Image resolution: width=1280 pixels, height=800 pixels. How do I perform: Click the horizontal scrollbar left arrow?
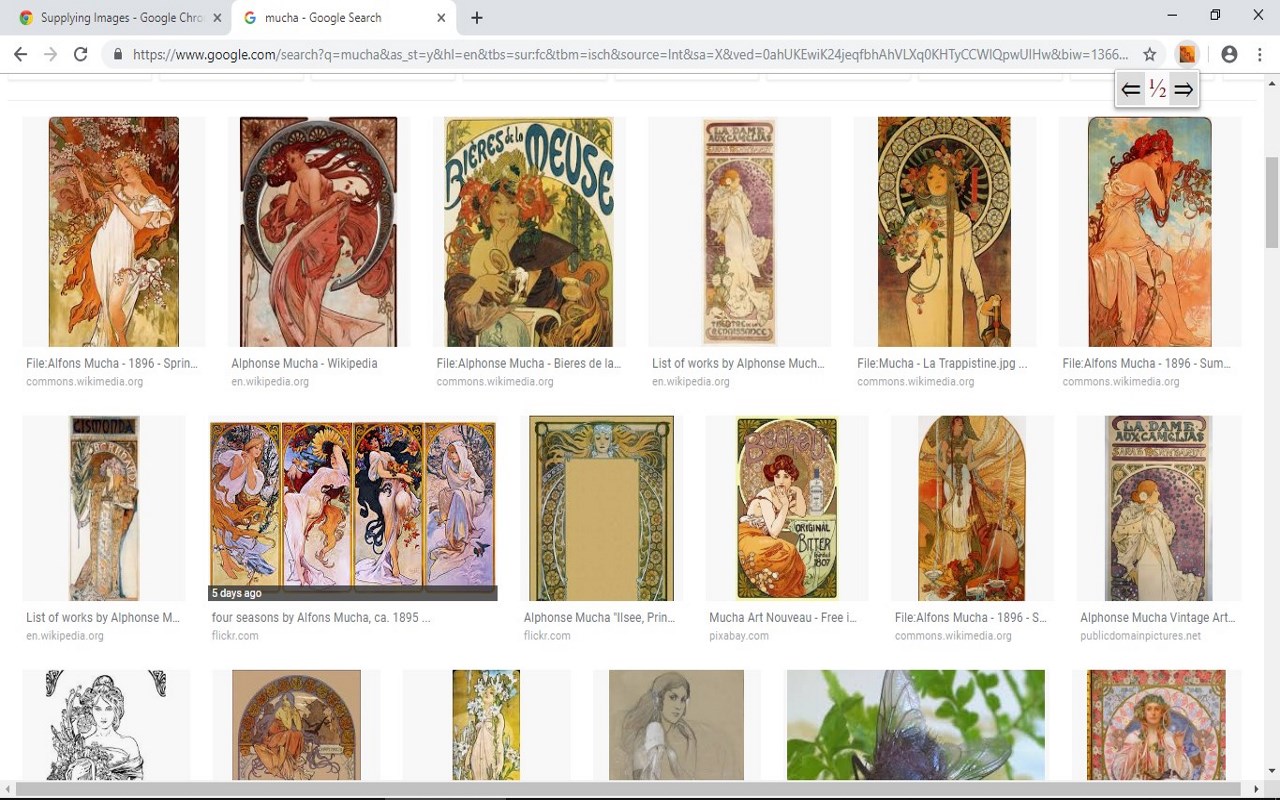click(7, 790)
